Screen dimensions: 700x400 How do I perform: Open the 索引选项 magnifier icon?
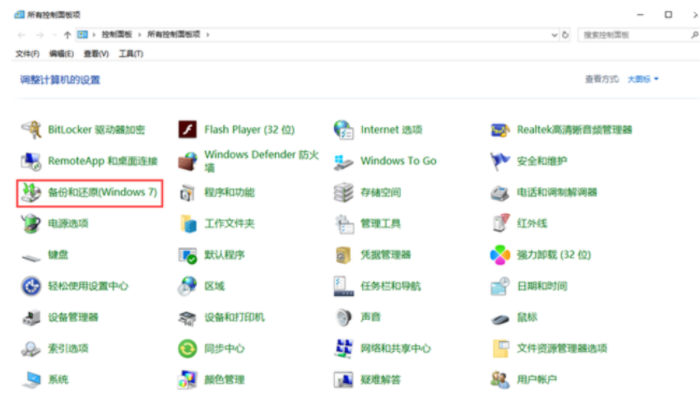click(x=31, y=349)
